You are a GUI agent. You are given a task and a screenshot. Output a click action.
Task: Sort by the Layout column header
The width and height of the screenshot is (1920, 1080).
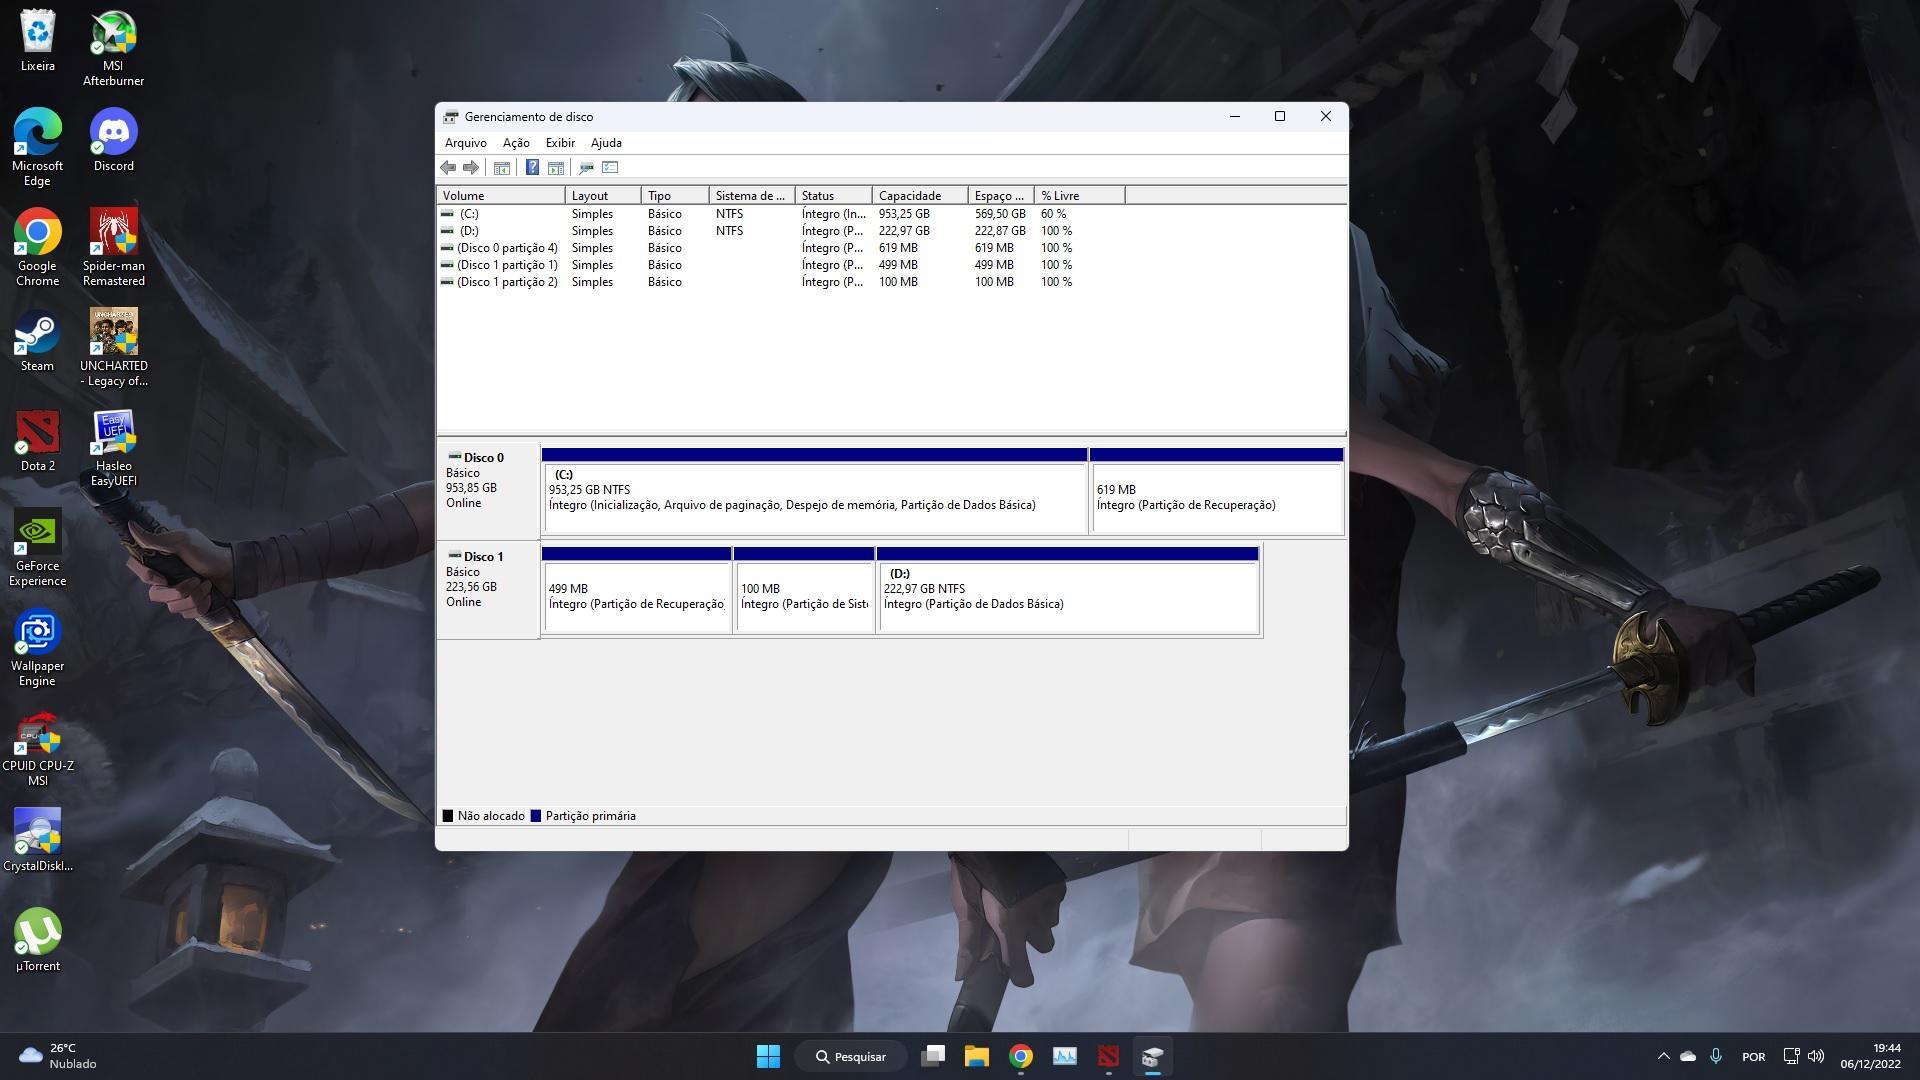pyautogui.click(x=603, y=196)
